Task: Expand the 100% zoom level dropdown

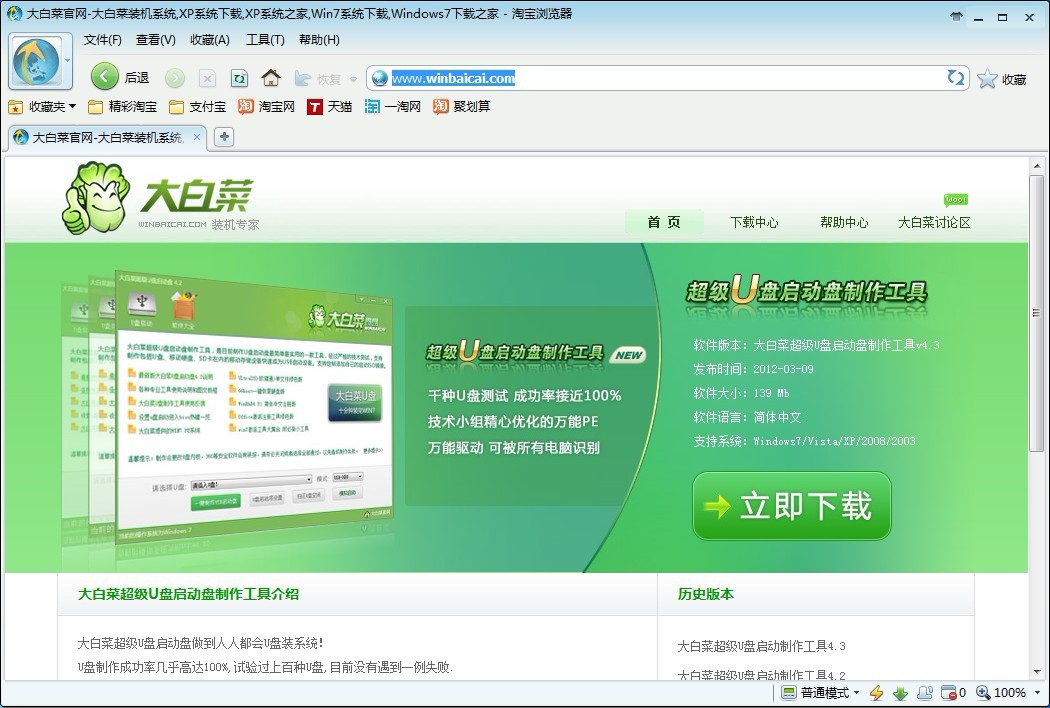Action: click(x=1035, y=693)
